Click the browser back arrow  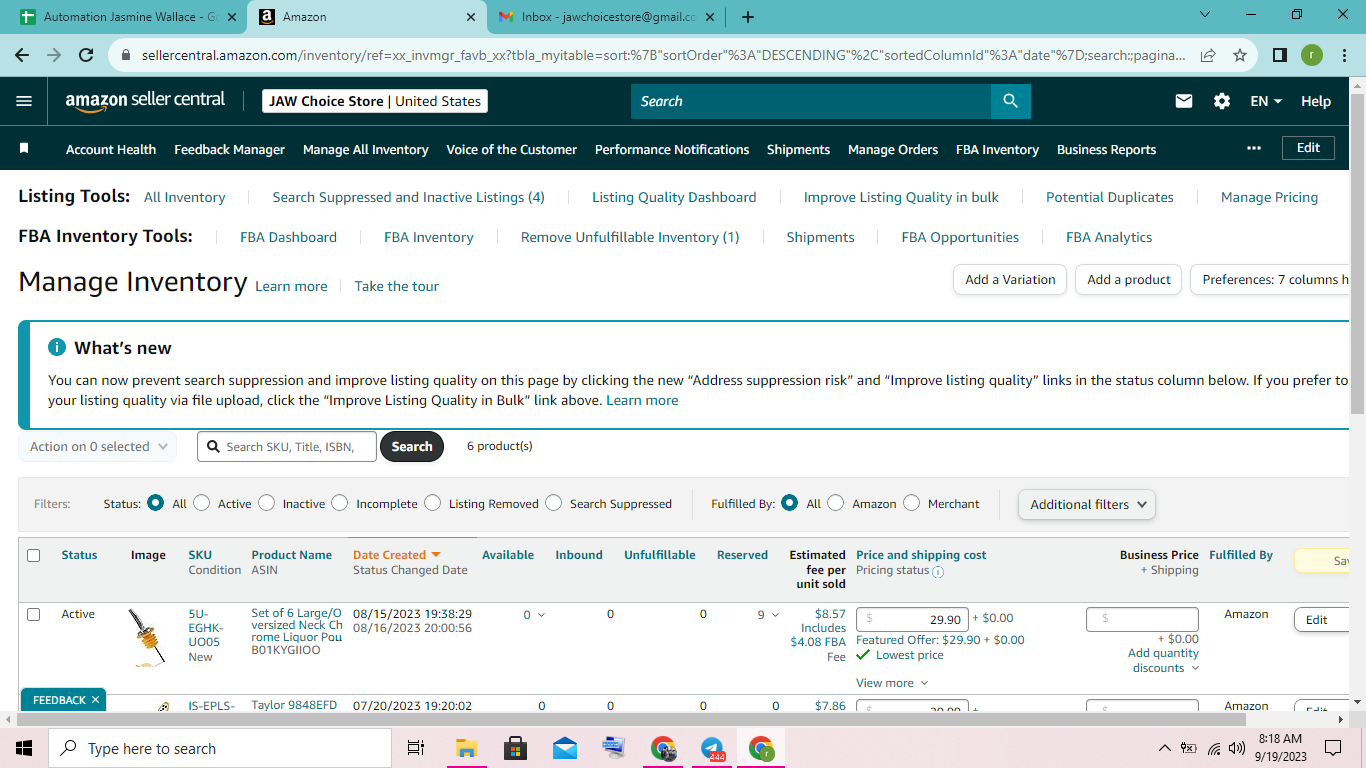coord(22,55)
